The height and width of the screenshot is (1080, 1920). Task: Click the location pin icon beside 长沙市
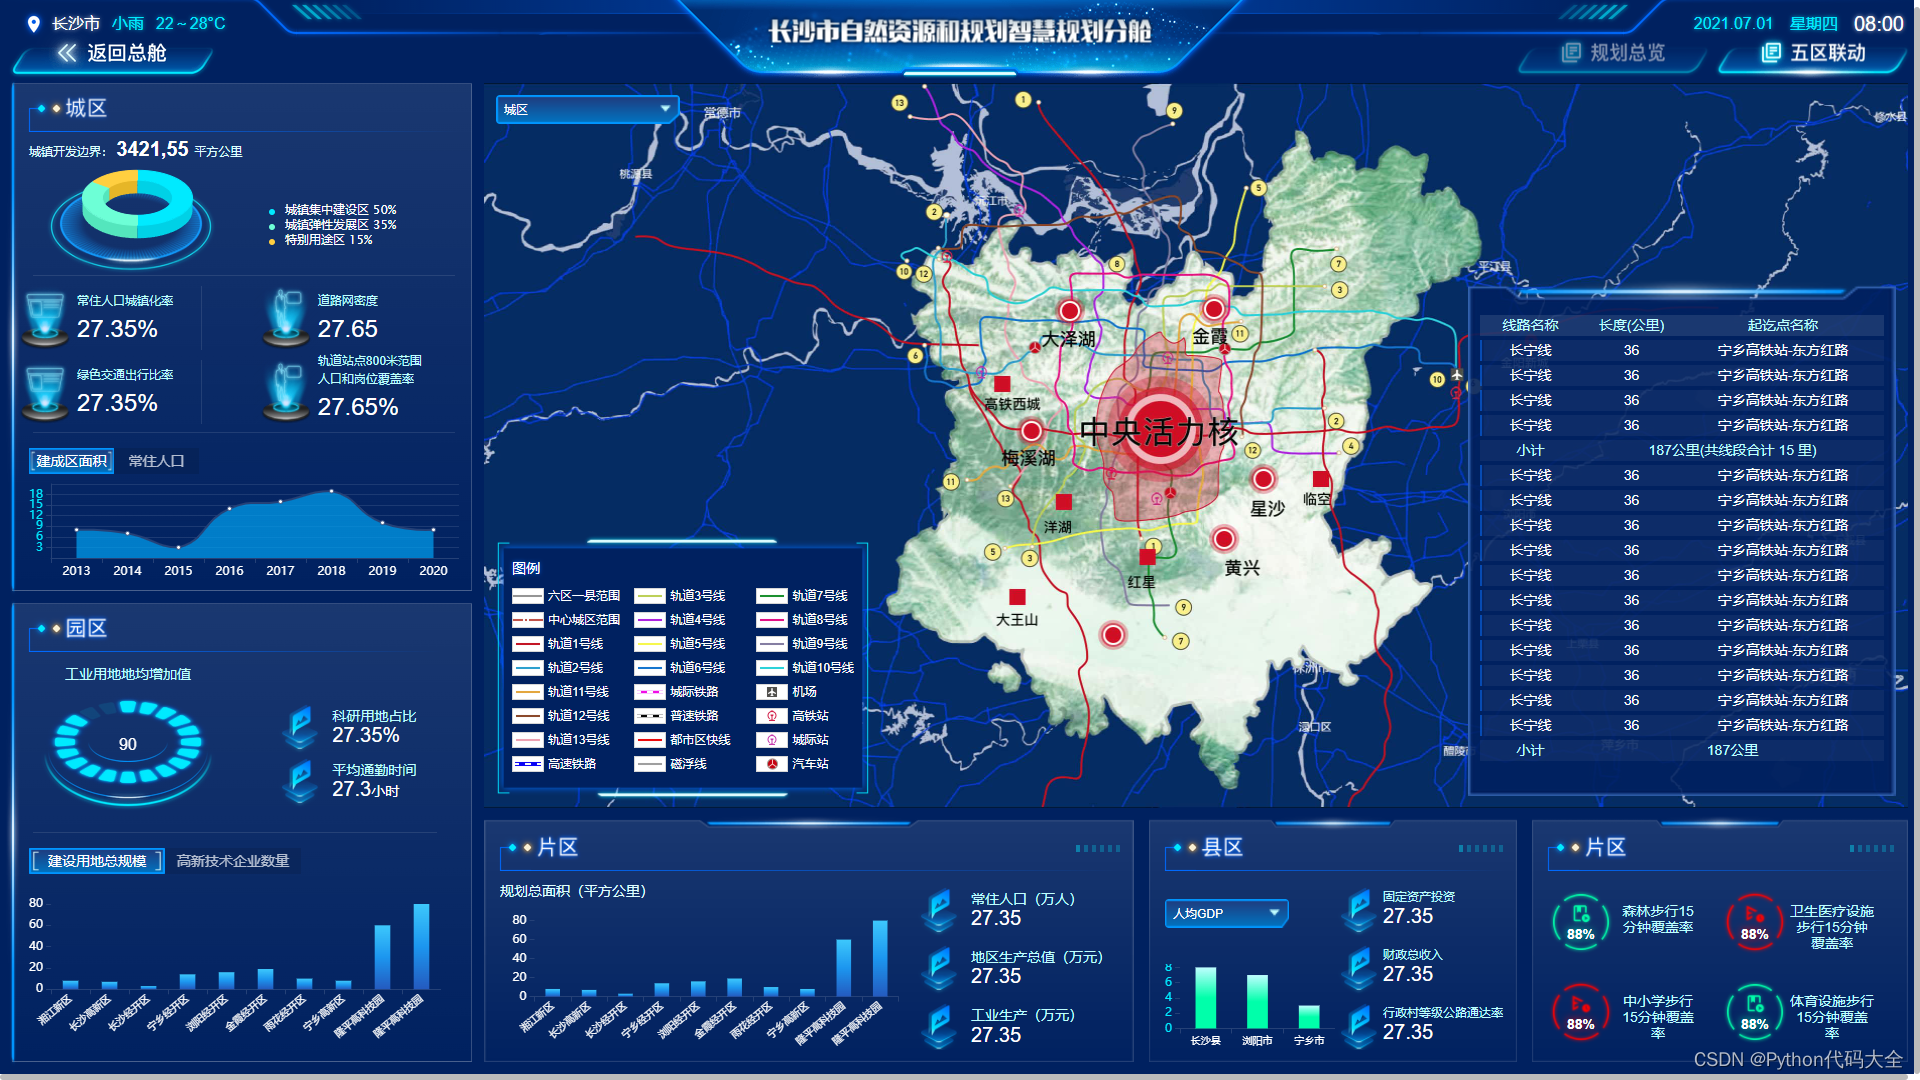[33, 24]
